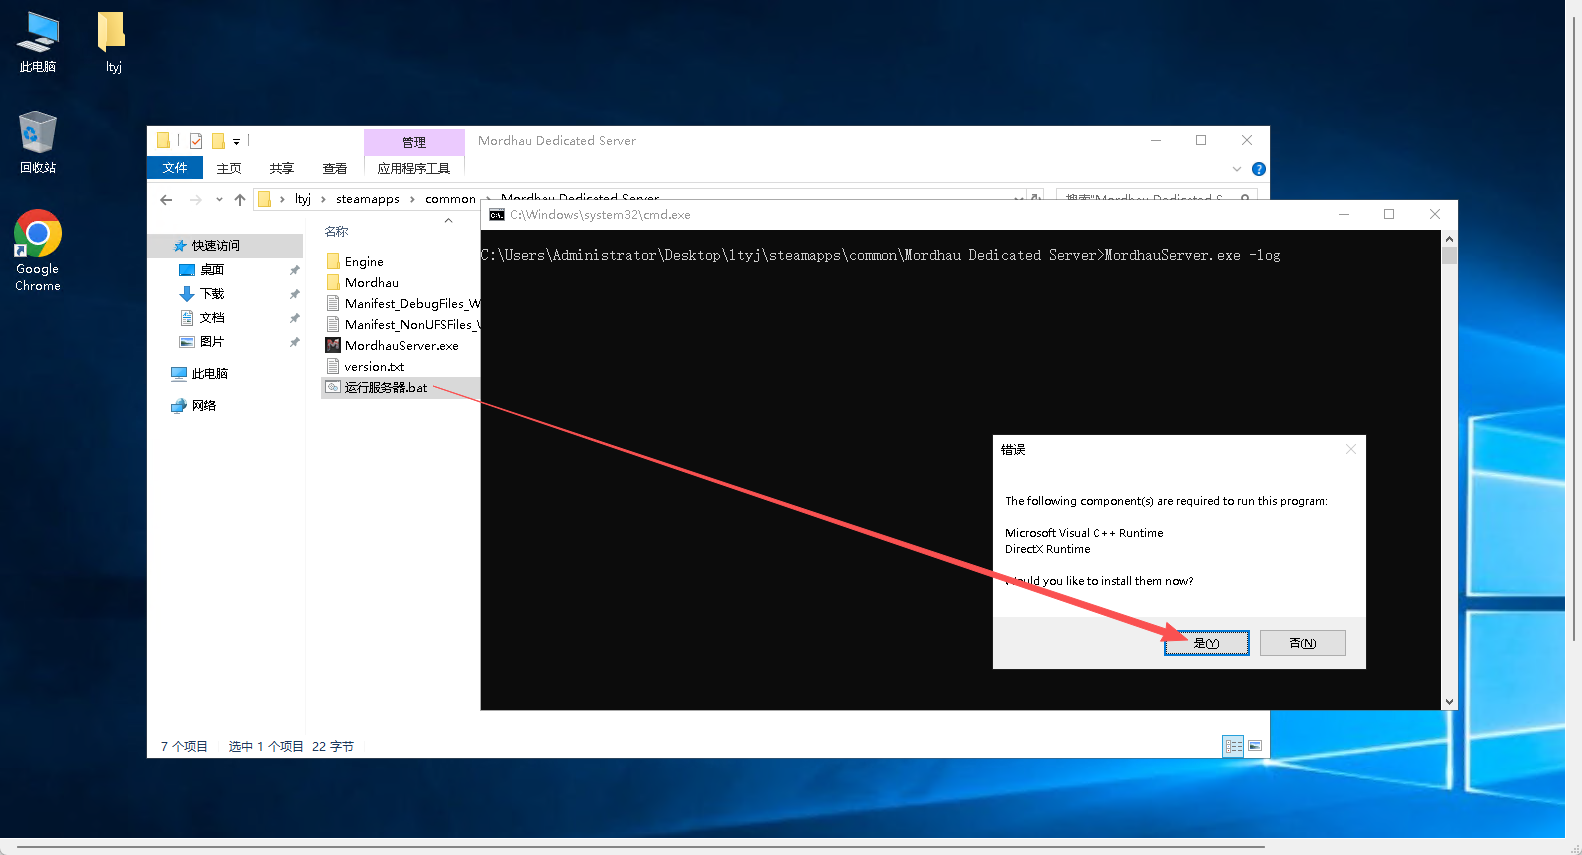Viewport: 1582px width, 855px height.
Task: Switch to large thumbnails view icon
Action: [1255, 746]
